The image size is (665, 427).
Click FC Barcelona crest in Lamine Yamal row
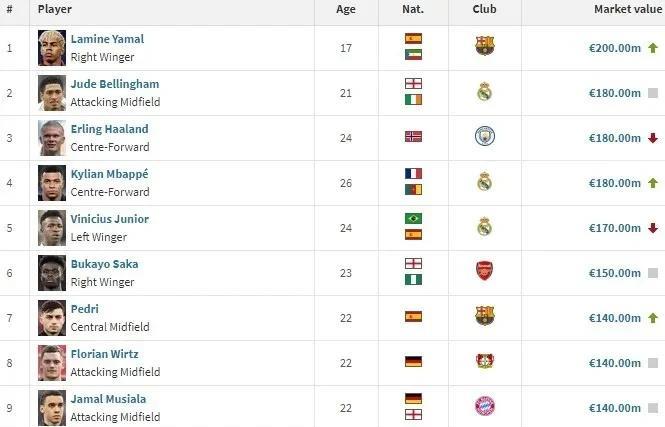[484, 46]
